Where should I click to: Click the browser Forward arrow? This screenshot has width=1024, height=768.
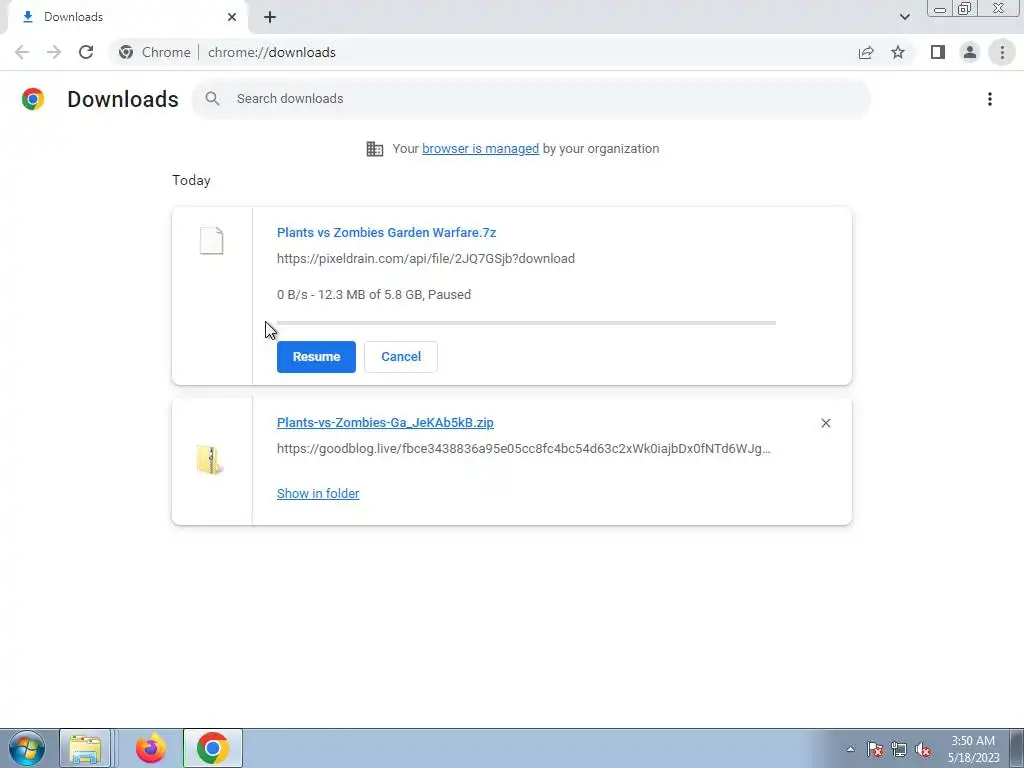54,52
